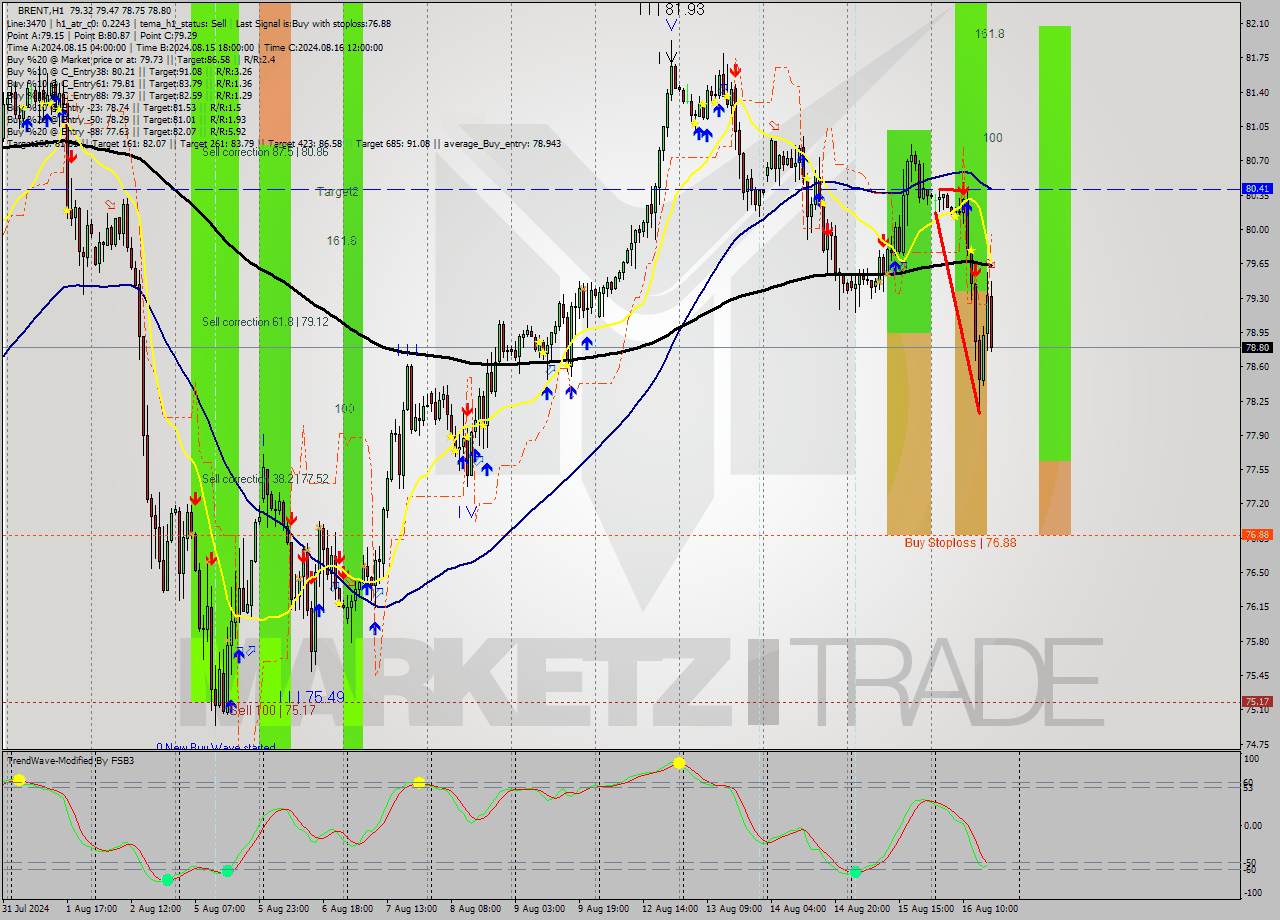Click the '100' label beside the right green zone

coord(992,138)
